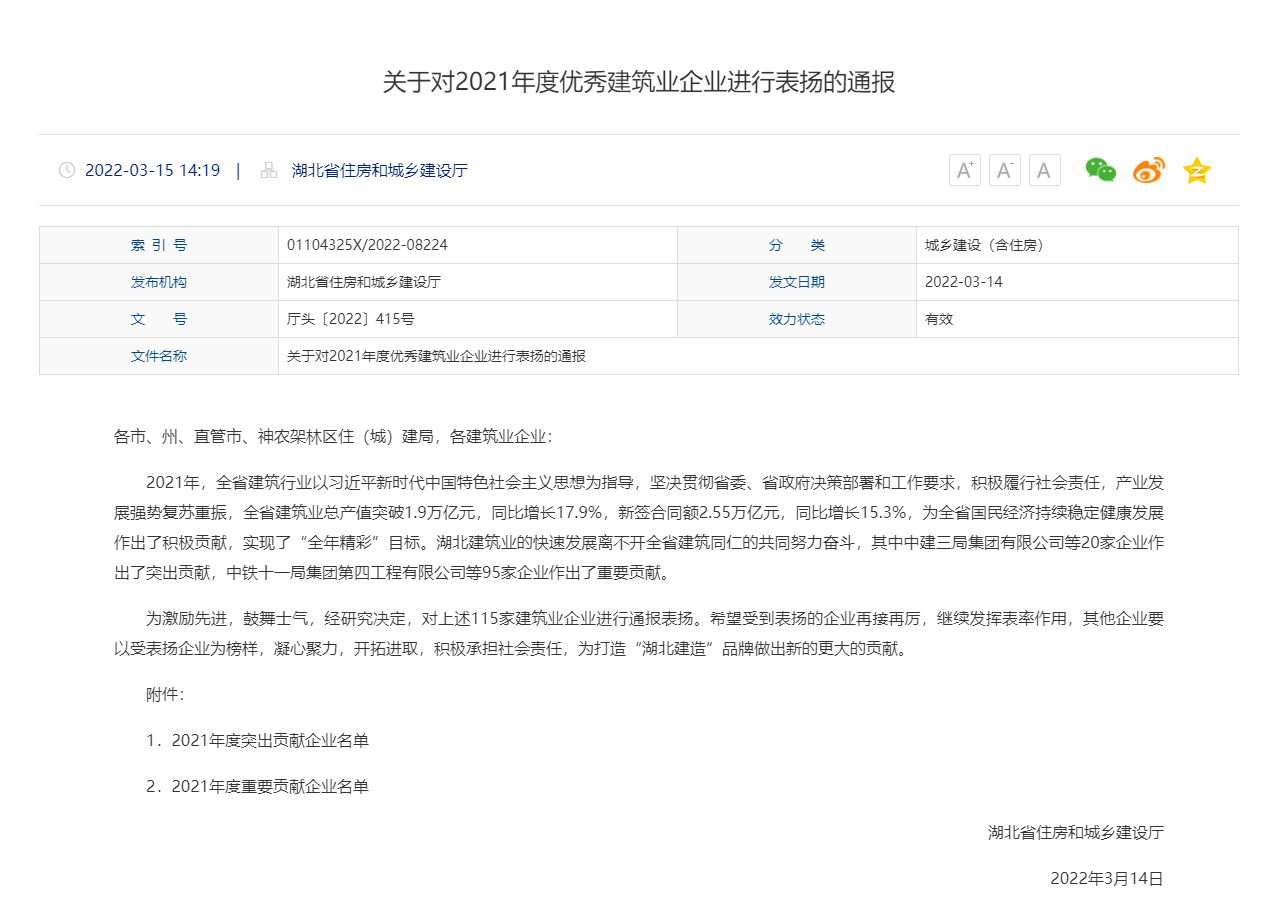Click the 效力状态 value 有效
1267x908 pixels.
click(939, 319)
